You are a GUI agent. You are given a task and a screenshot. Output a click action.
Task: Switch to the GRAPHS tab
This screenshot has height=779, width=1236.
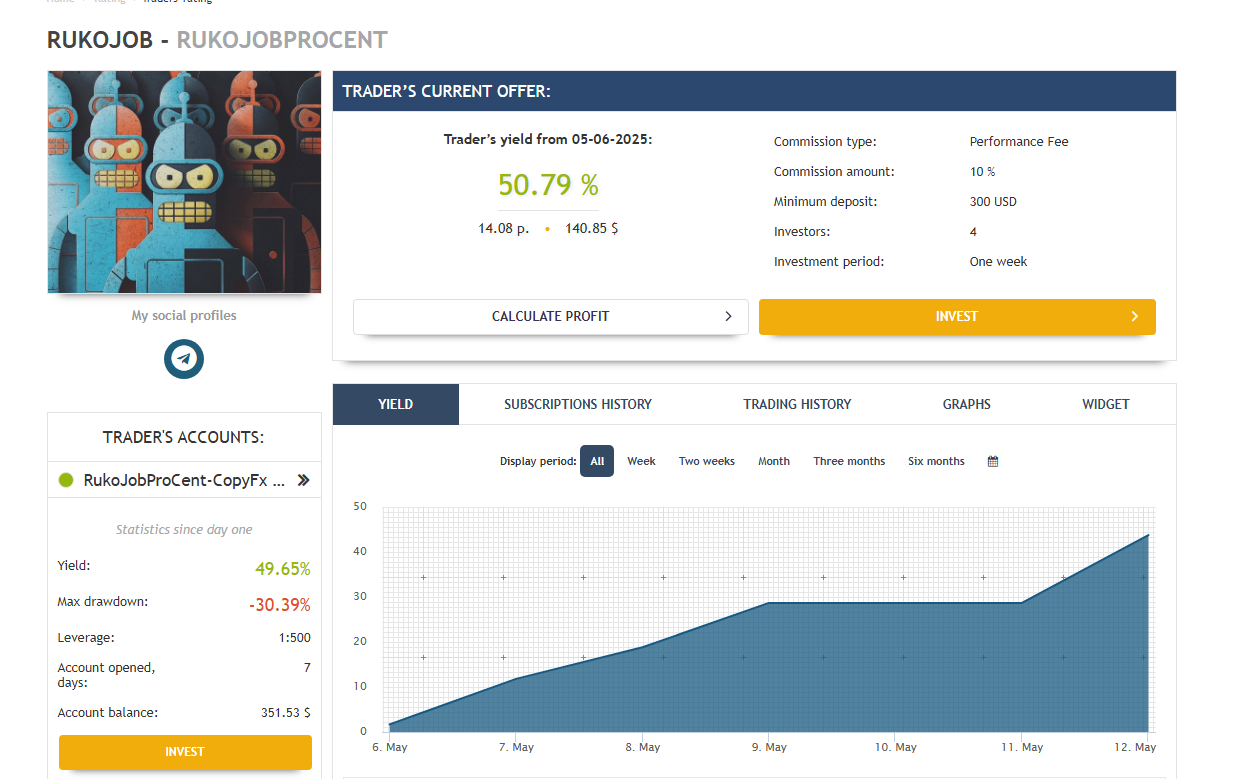point(967,404)
